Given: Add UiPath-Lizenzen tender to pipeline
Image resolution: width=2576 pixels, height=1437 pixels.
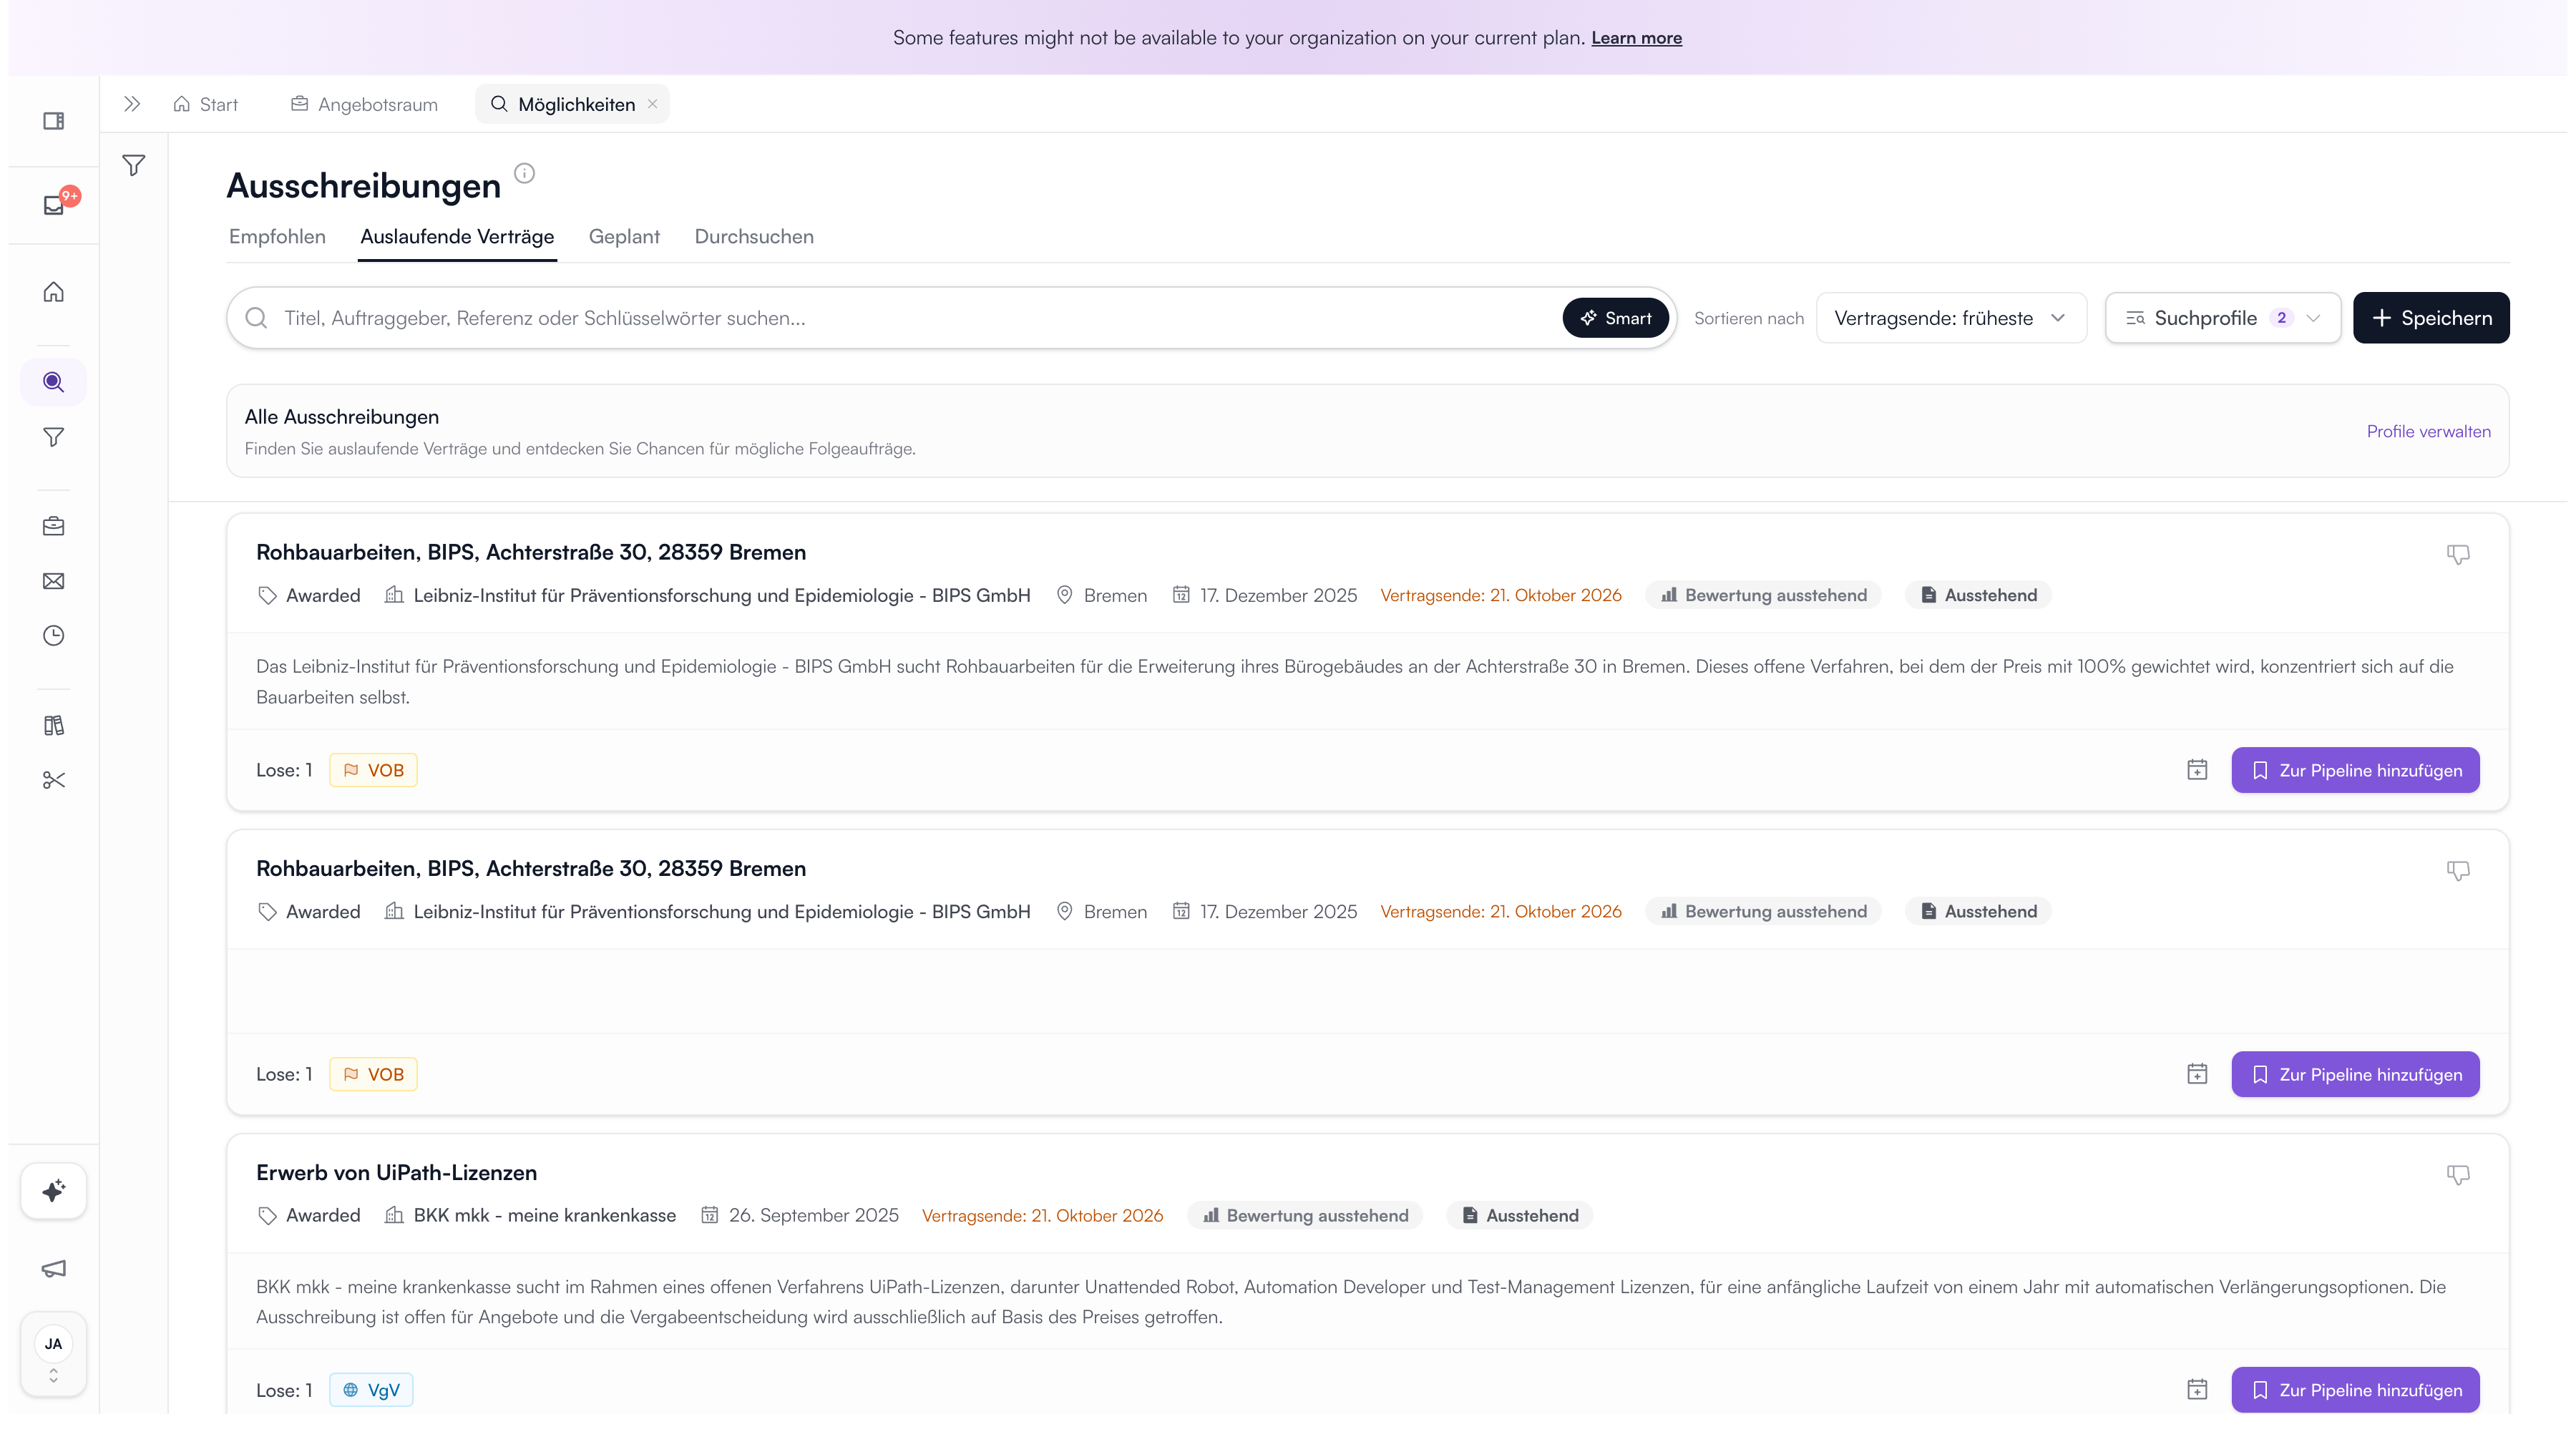Looking at the screenshot, I should click(2355, 1390).
